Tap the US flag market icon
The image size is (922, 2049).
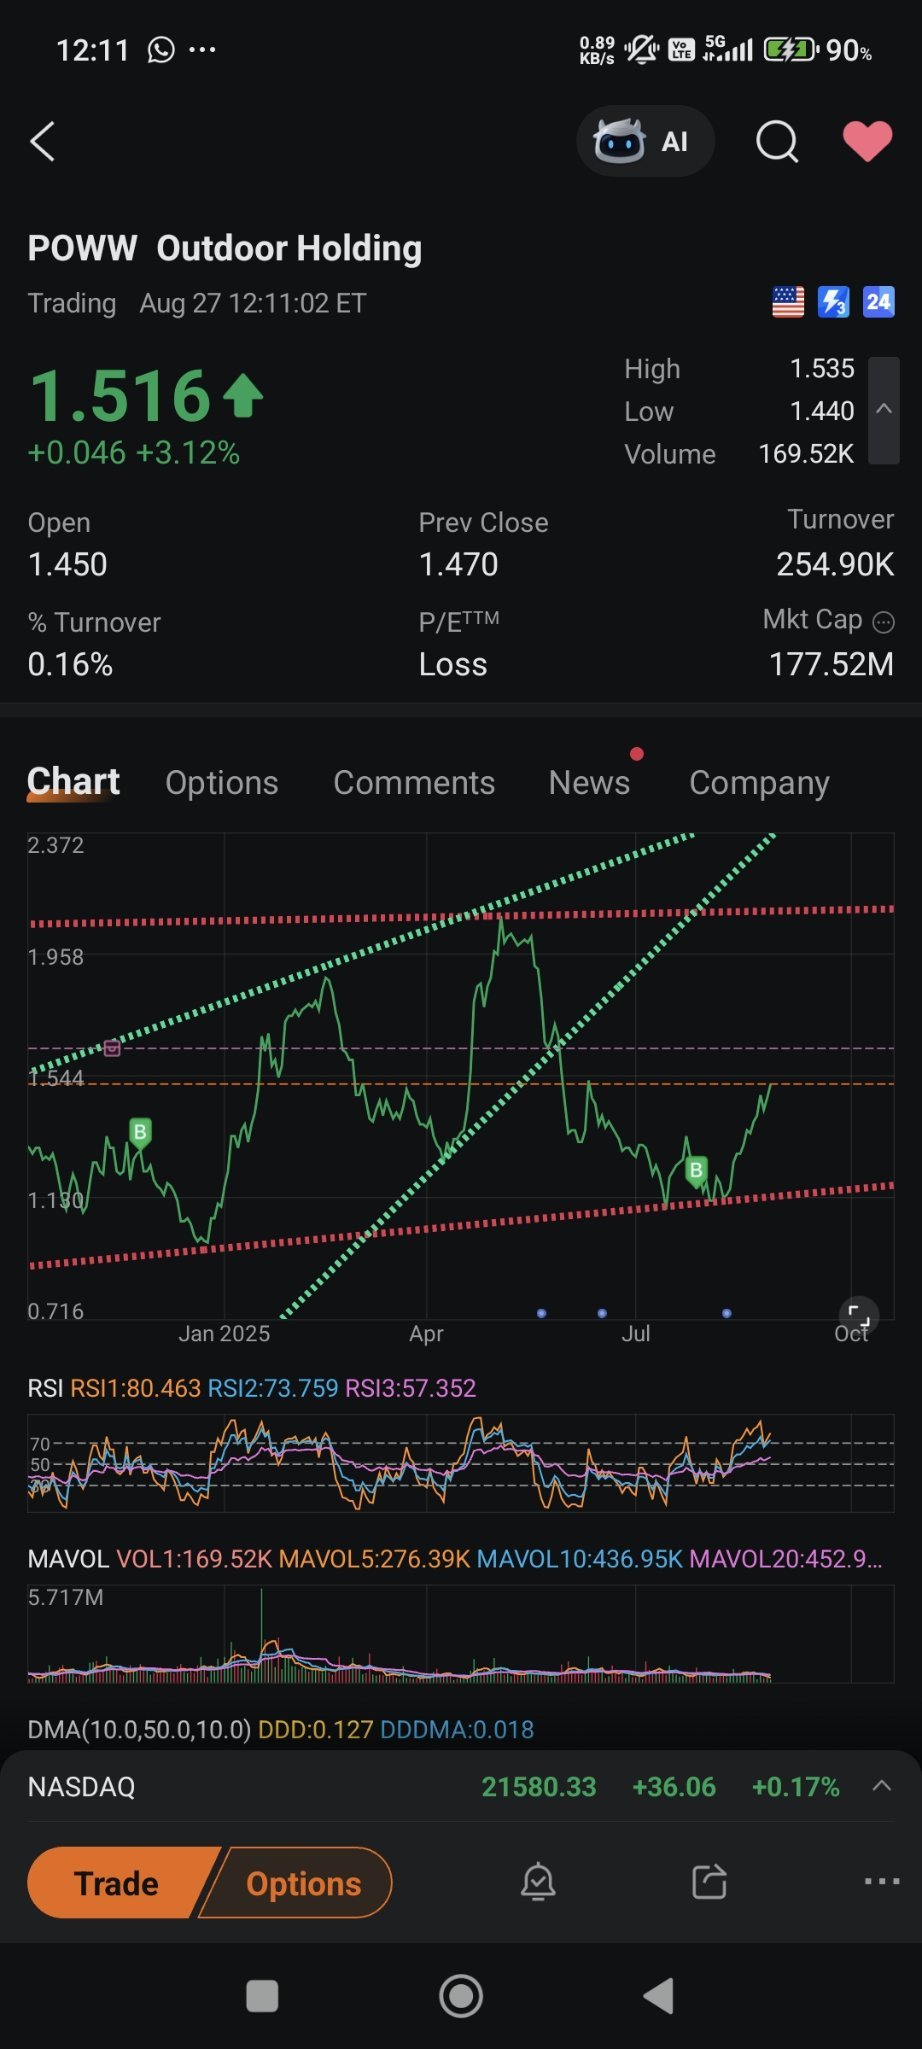(788, 302)
